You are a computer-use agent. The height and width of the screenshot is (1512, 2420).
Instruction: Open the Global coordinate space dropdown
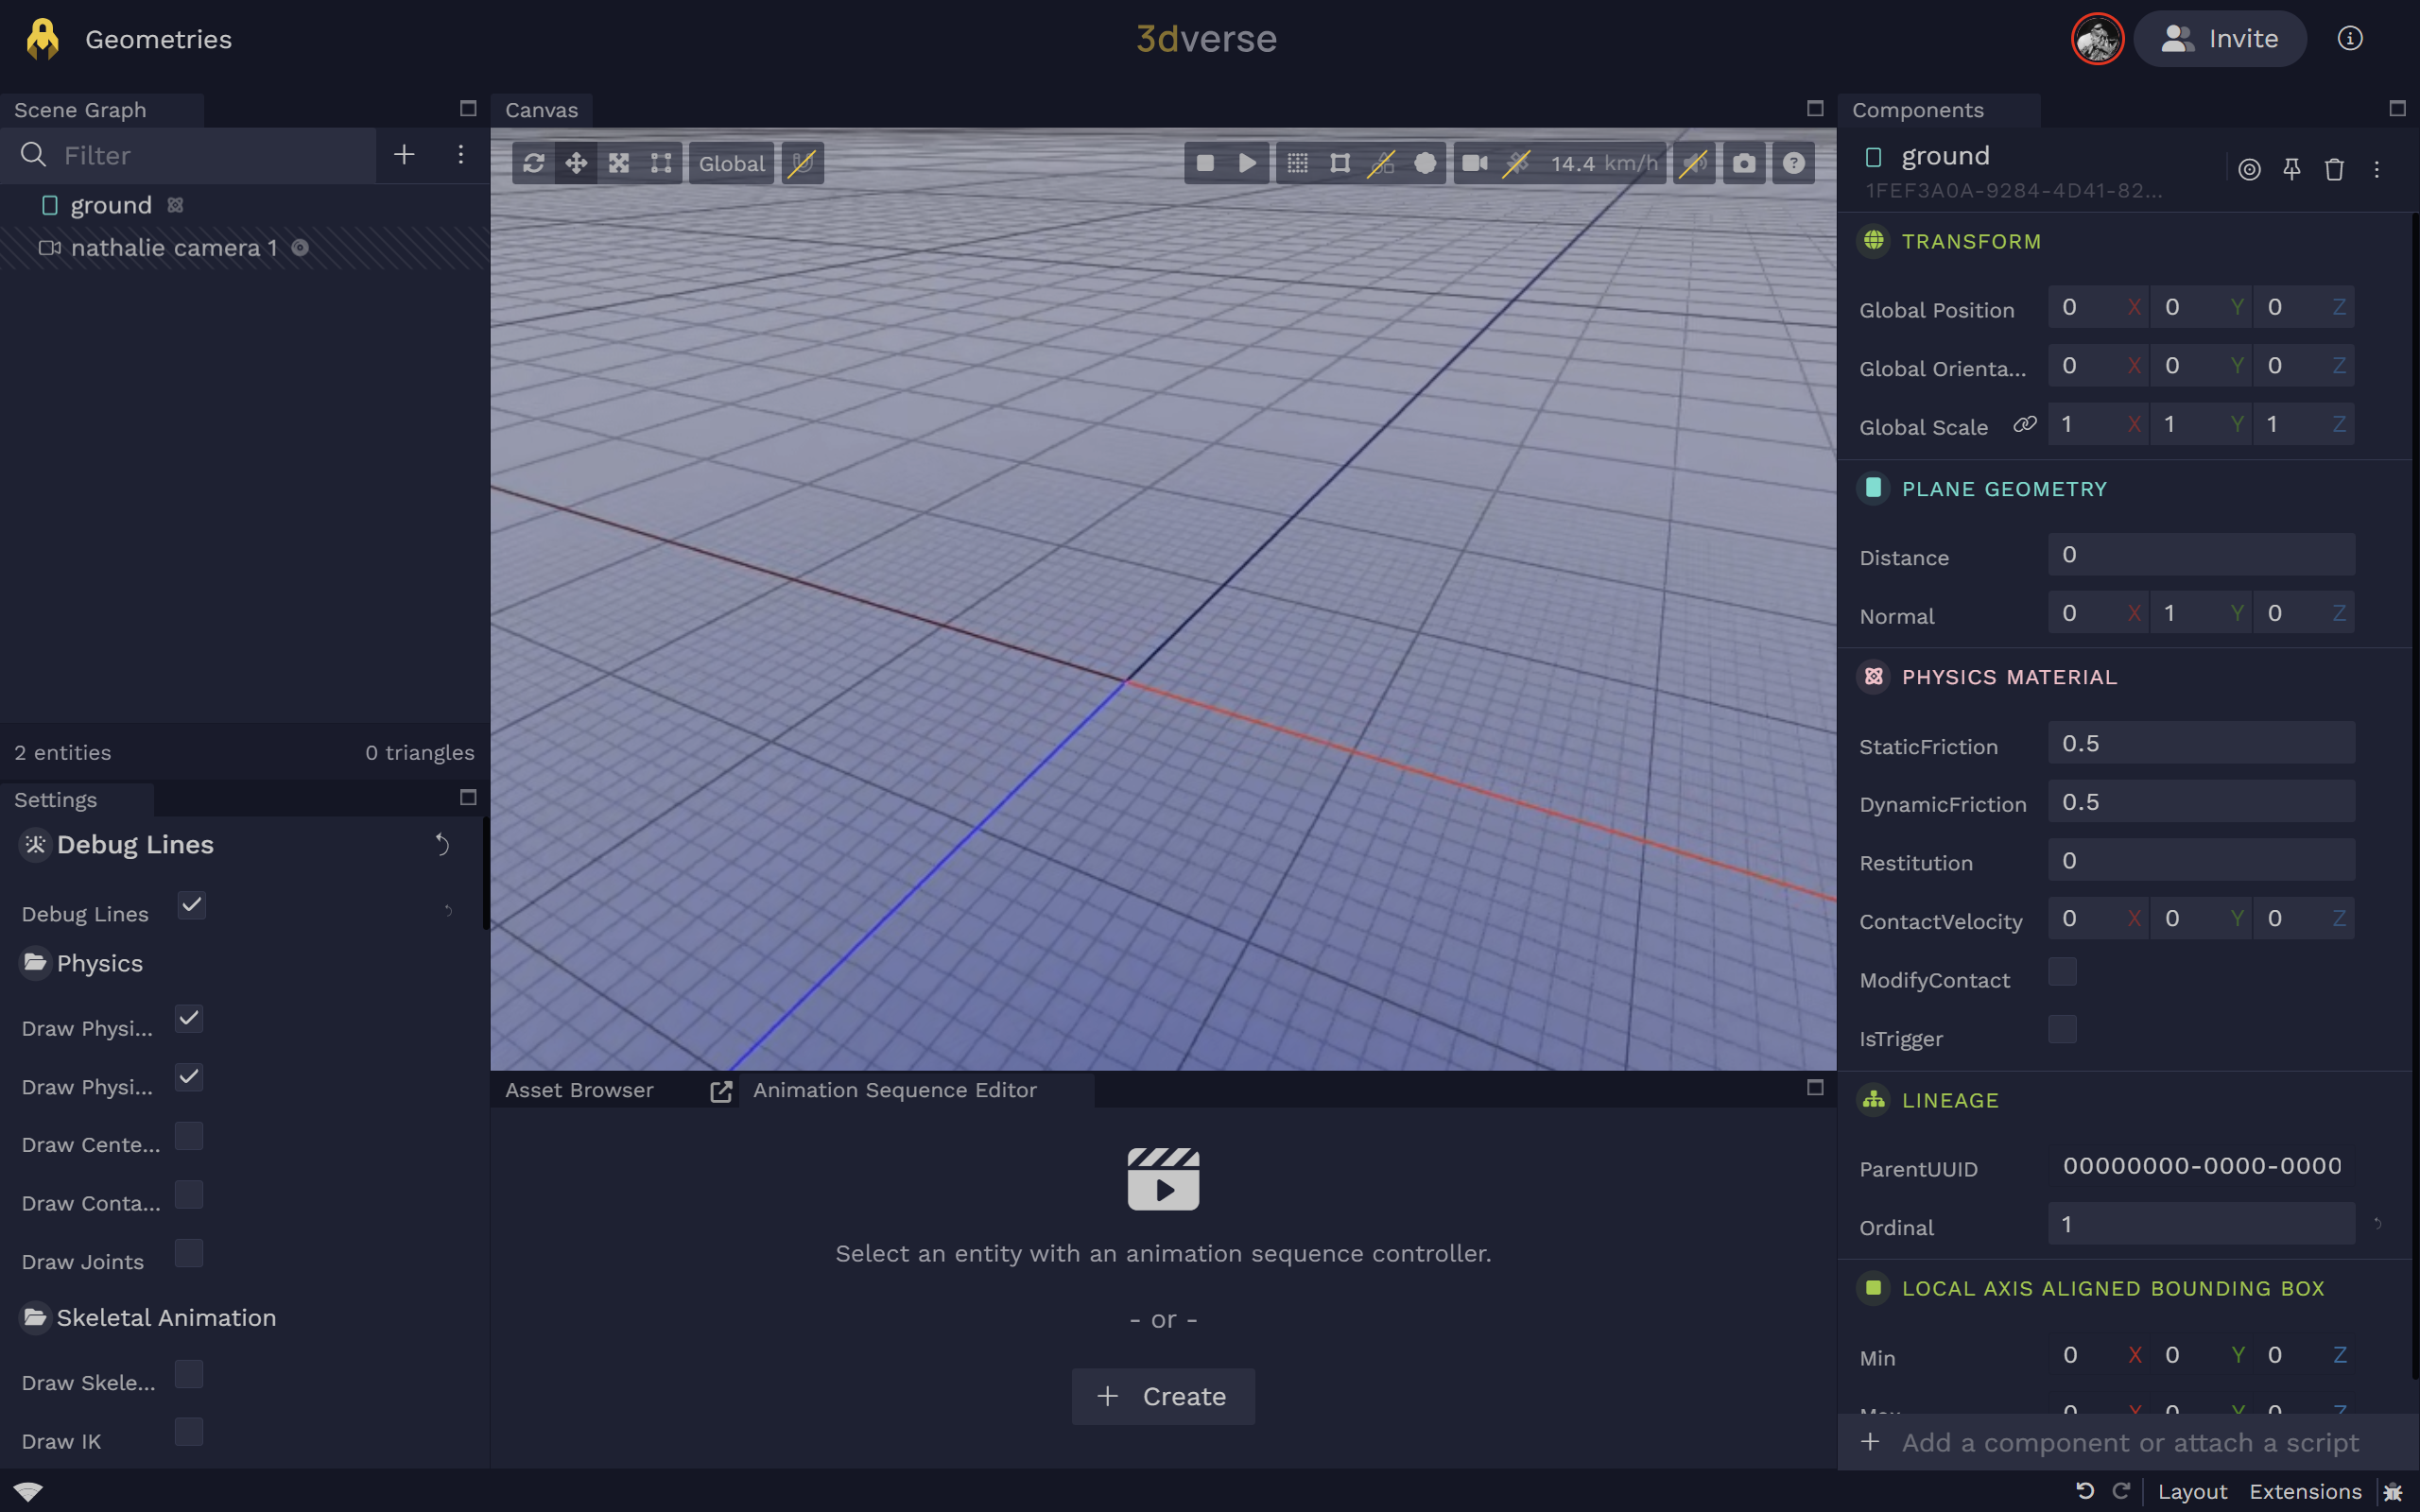tap(731, 163)
